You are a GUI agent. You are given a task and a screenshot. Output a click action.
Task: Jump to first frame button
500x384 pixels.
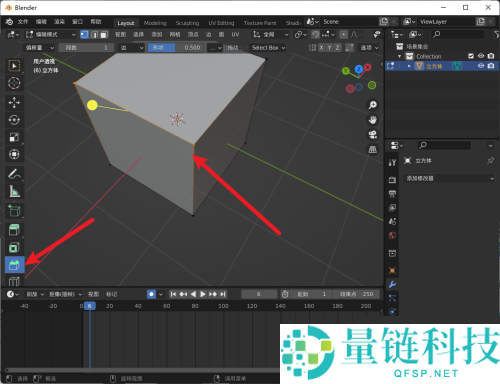[x=173, y=294]
